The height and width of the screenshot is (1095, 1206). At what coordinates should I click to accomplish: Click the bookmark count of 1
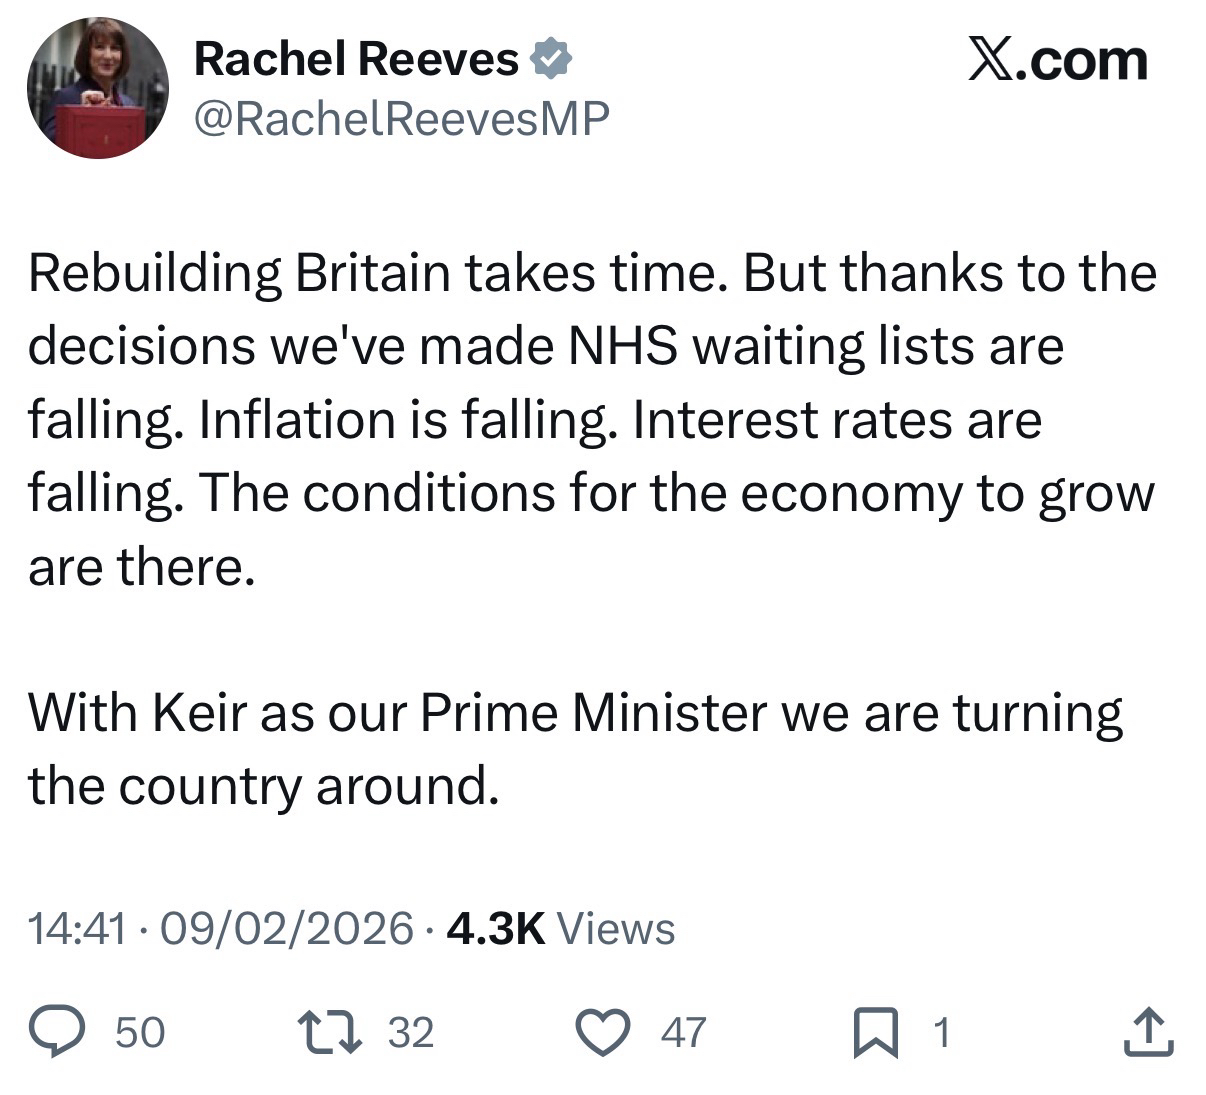click(x=940, y=1033)
